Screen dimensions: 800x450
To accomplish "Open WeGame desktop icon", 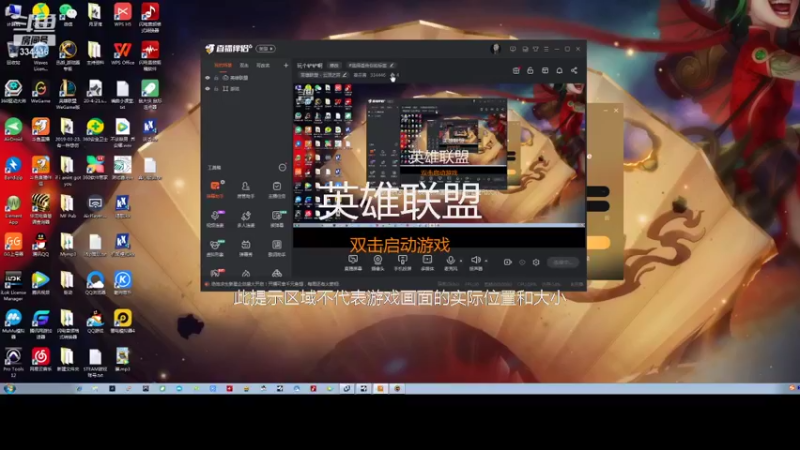I will [40, 92].
